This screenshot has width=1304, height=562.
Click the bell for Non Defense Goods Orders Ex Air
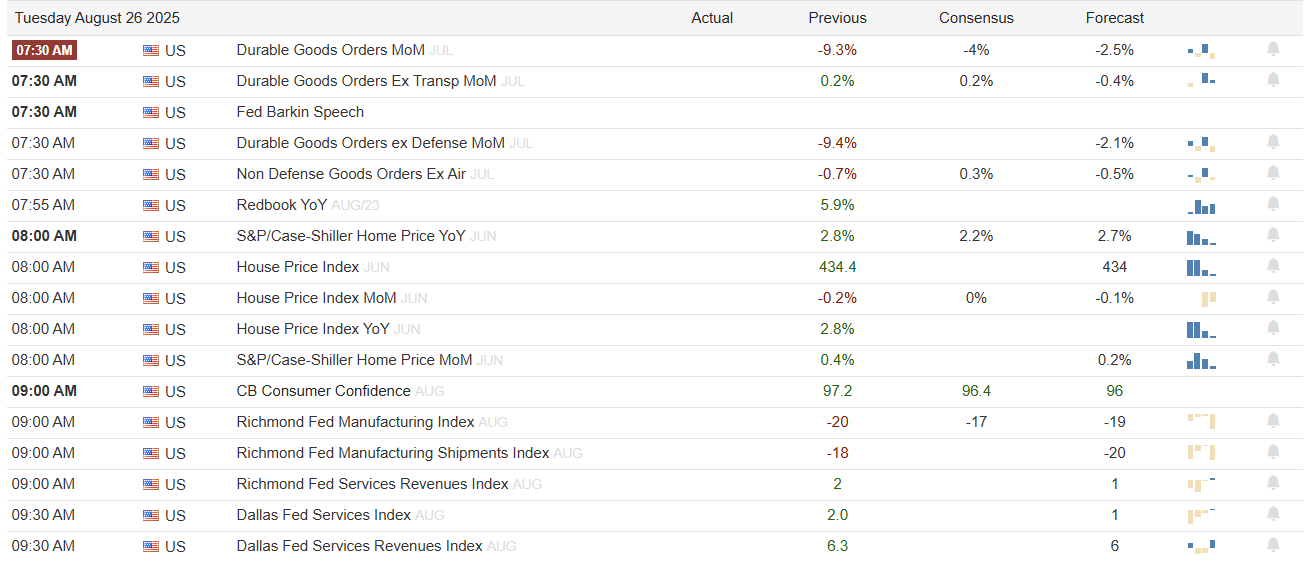coord(1273,173)
